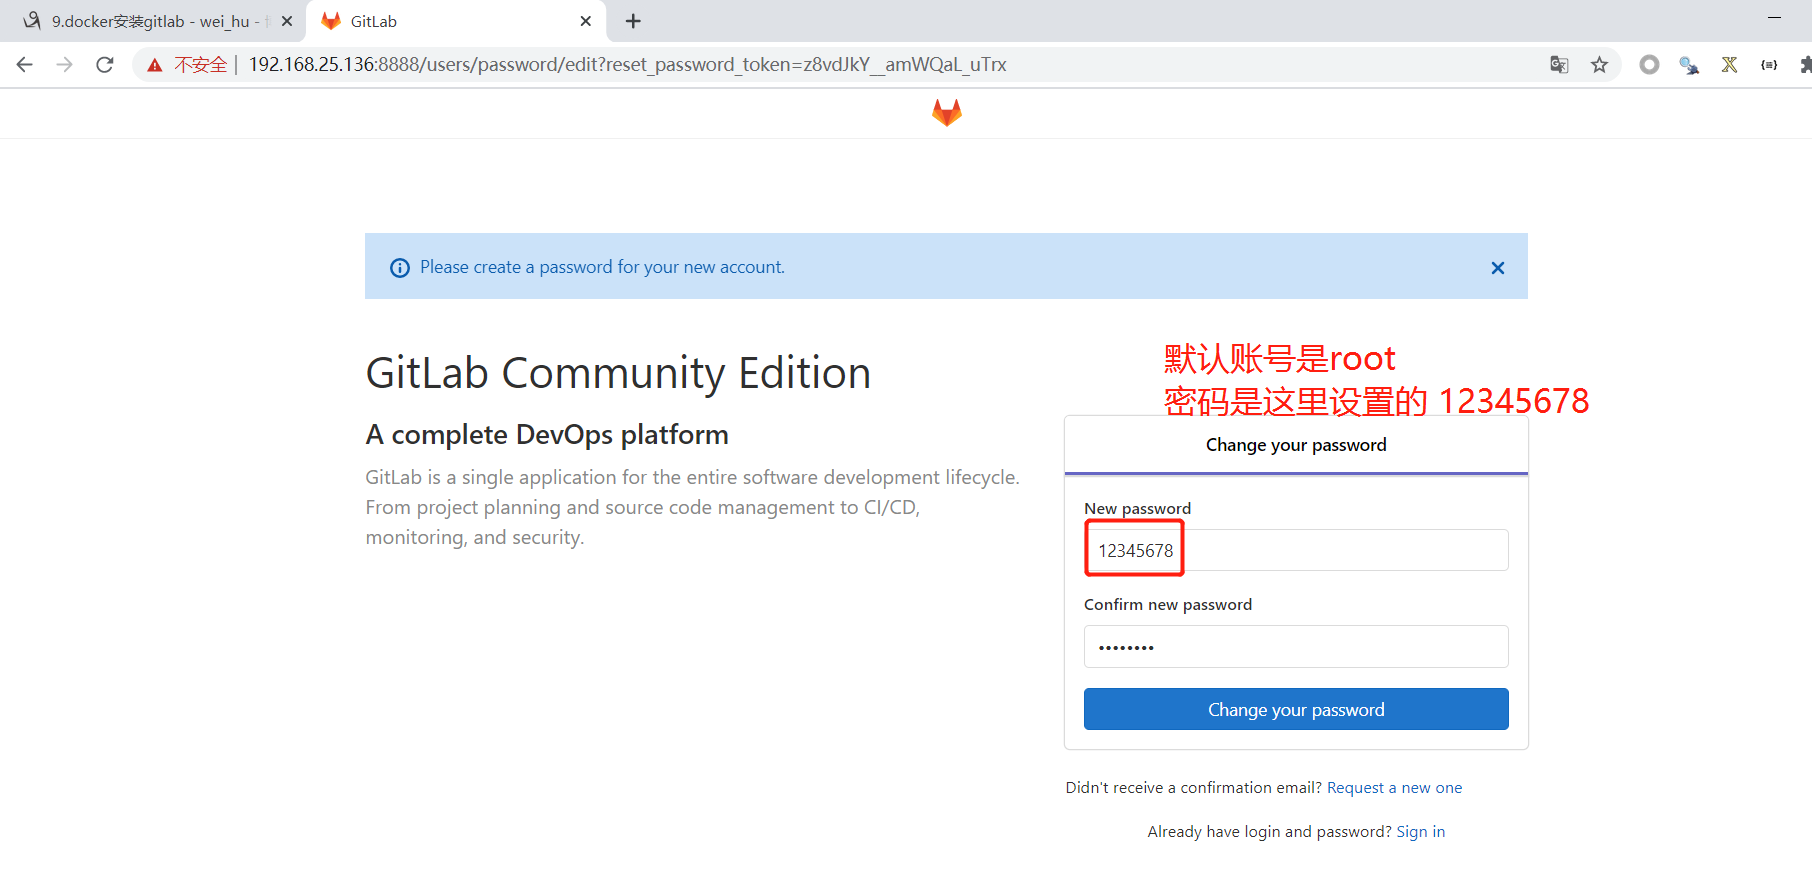Follow the Sign in link

pyautogui.click(x=1420, y=832)
